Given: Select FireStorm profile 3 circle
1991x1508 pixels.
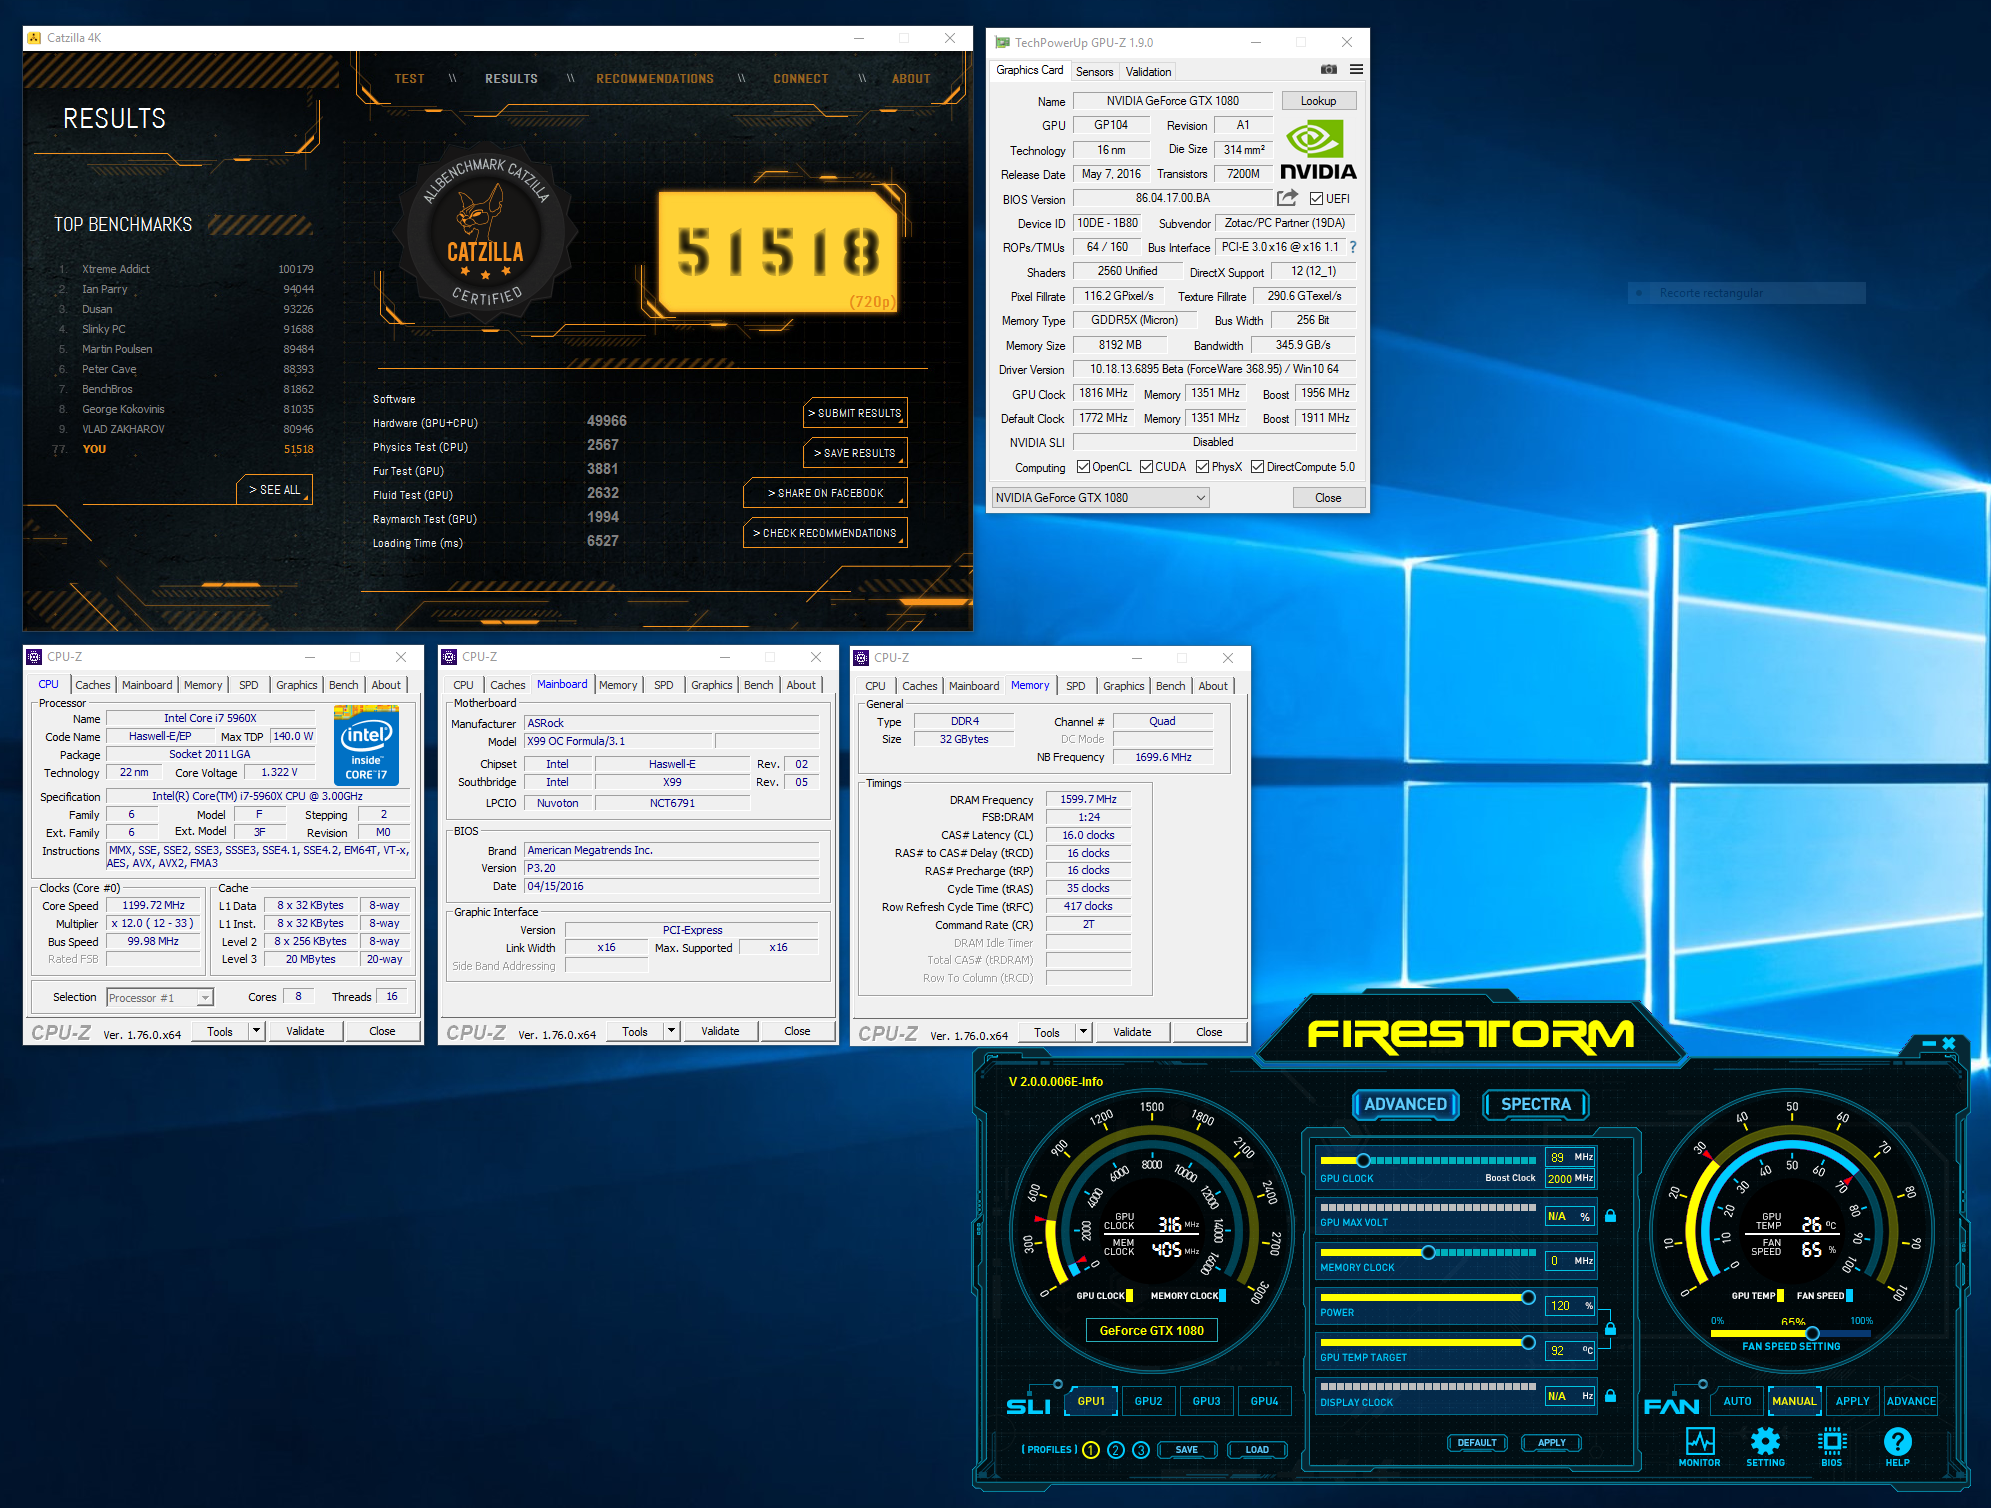Looking at the screenshot, I should click(x=1141, y=1450).
